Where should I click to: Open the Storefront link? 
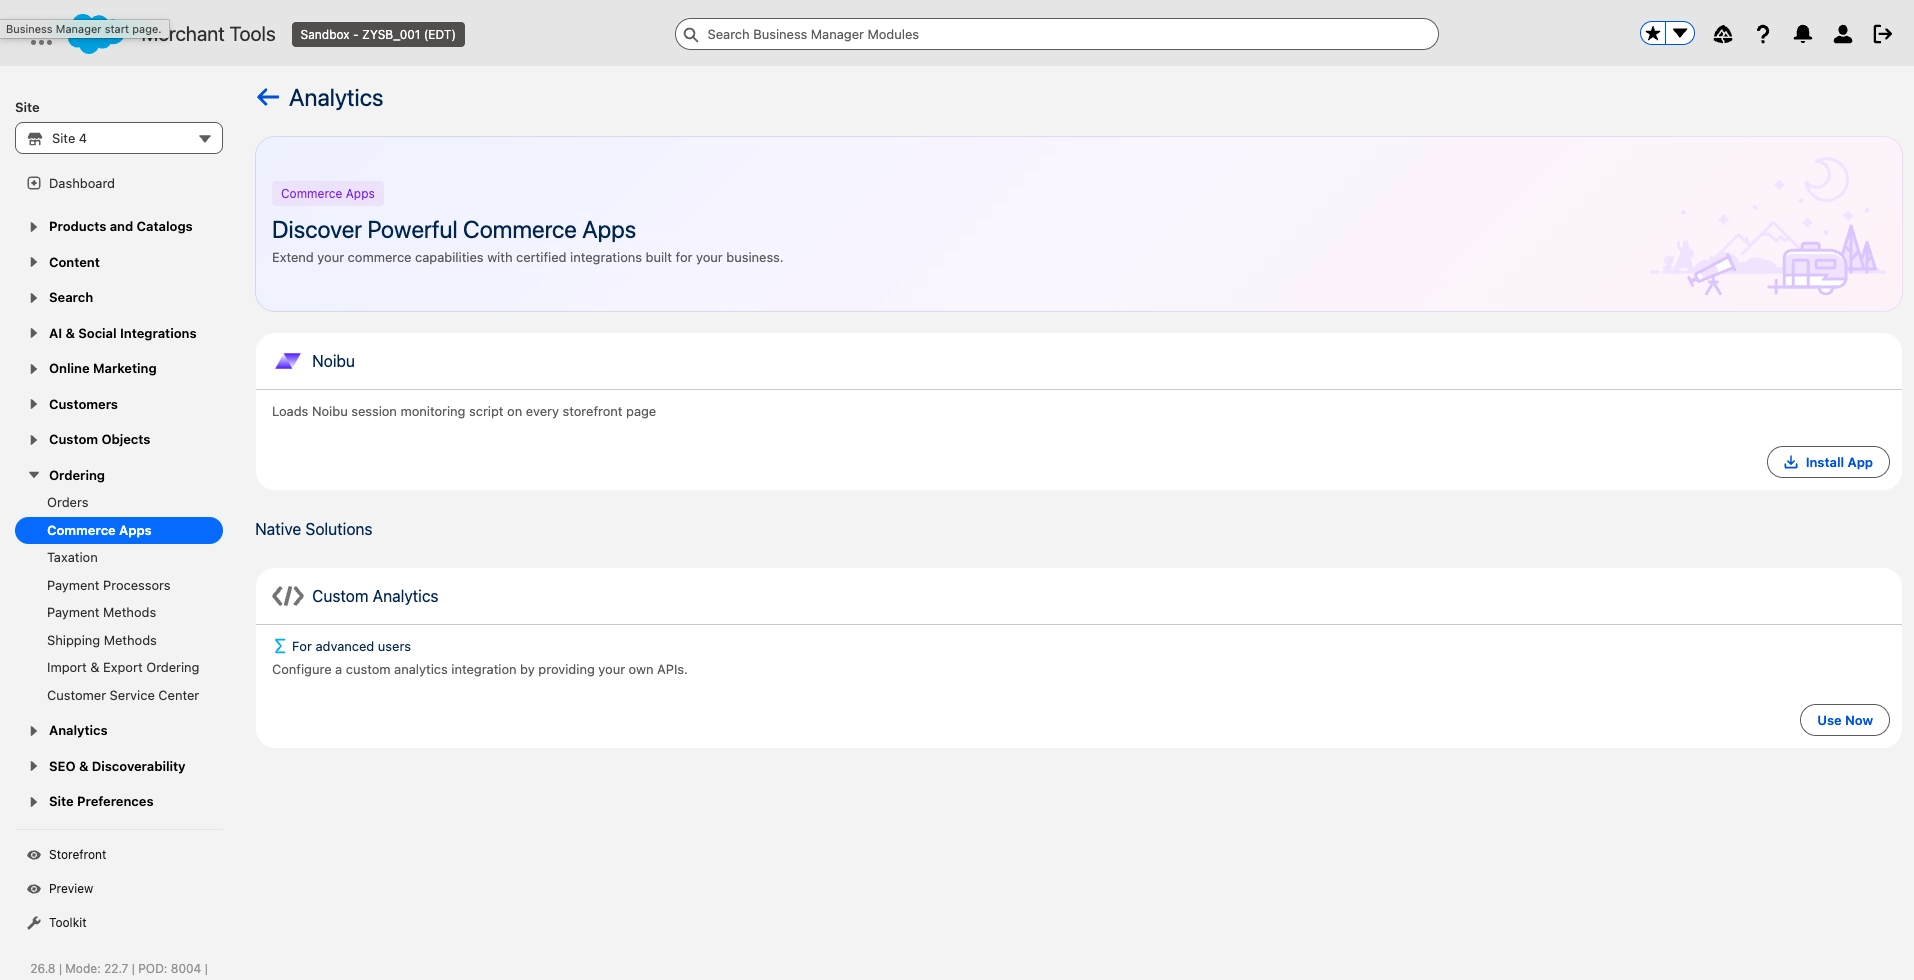tap(77, 854)
